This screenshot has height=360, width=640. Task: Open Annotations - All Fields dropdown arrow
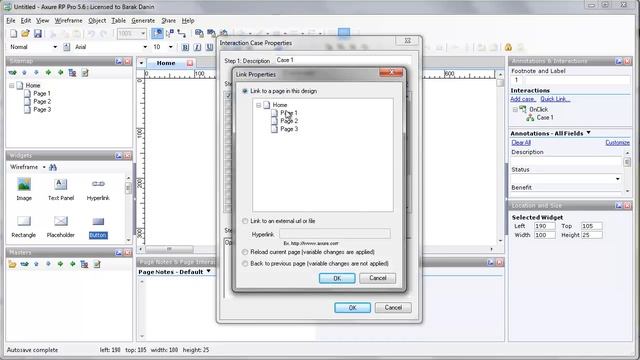pos(589,133)
